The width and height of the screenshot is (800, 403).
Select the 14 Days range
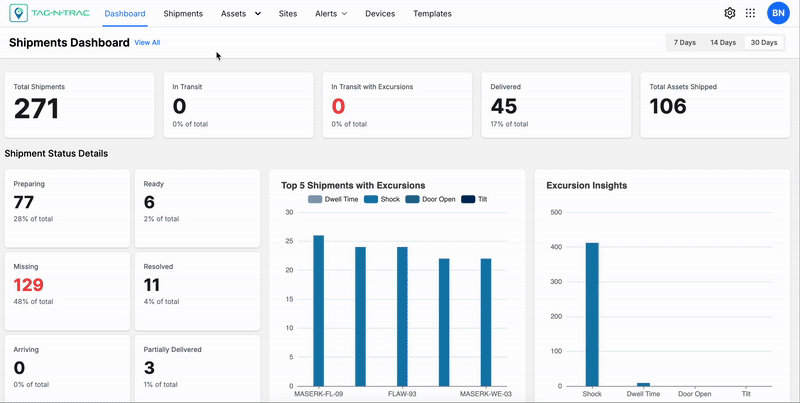pos(722,43)
